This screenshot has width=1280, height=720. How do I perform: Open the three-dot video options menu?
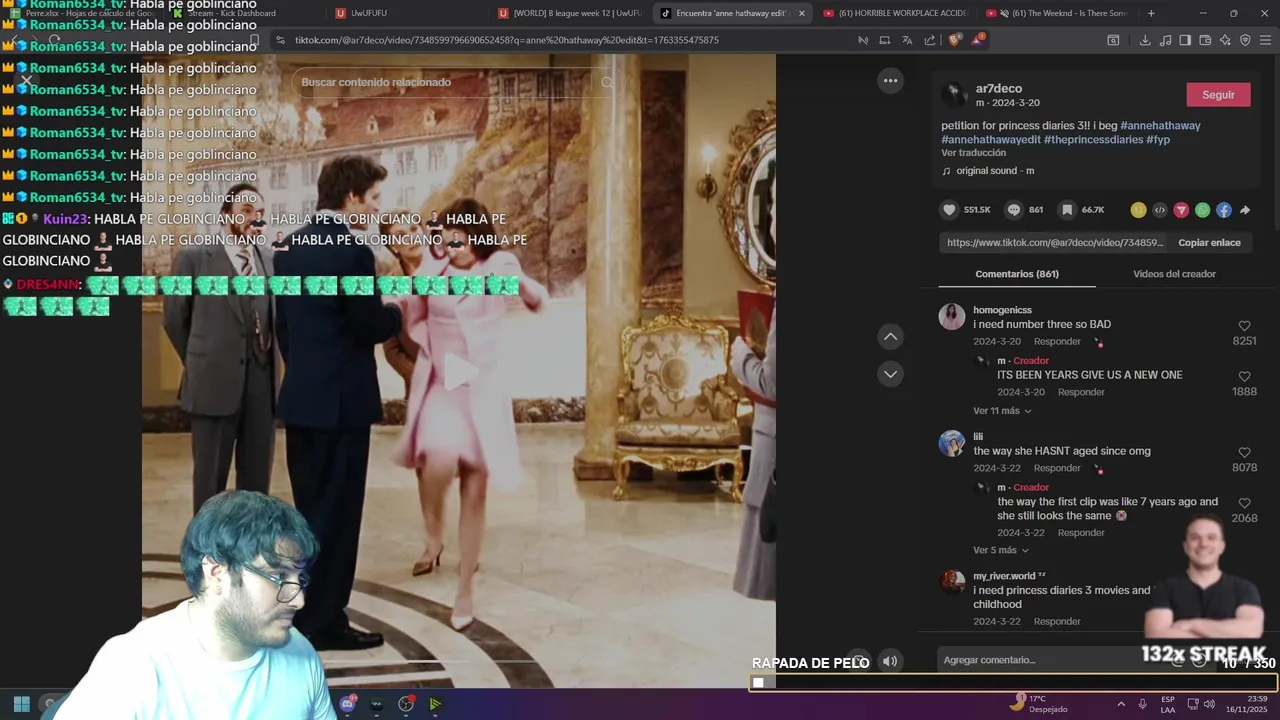tap(890, 81)
